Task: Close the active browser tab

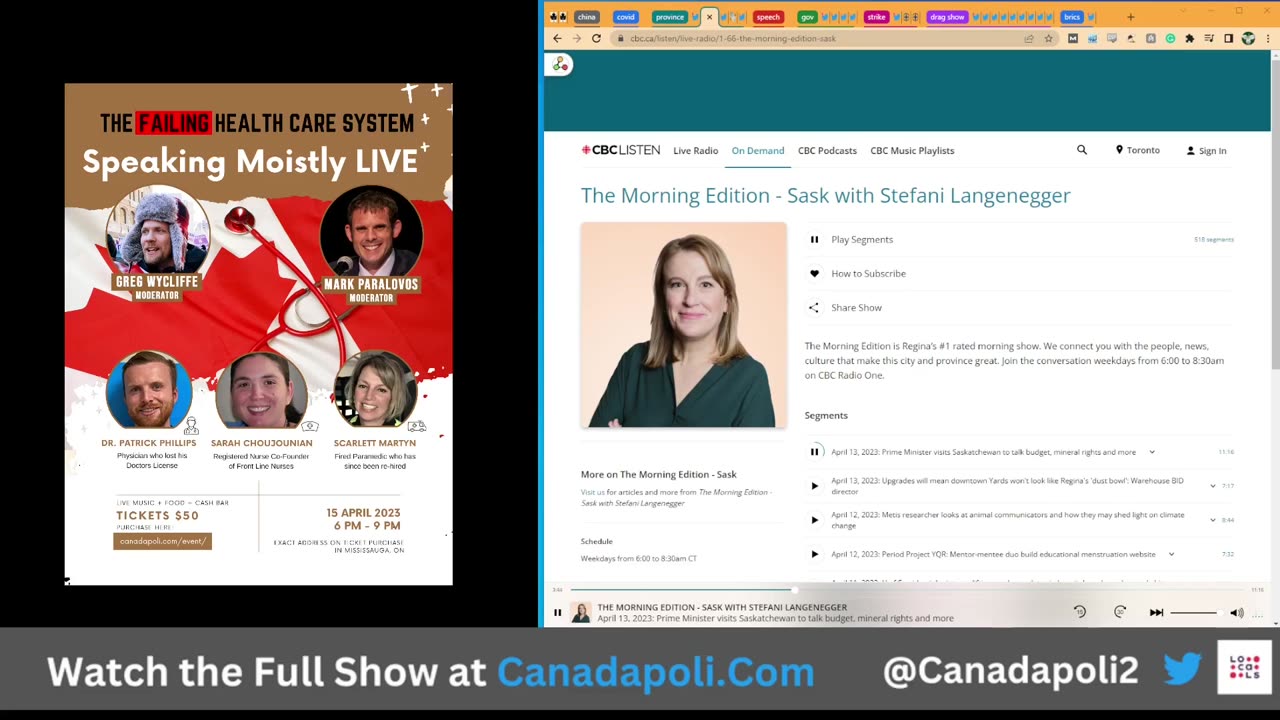Action: tap(709, 17)
